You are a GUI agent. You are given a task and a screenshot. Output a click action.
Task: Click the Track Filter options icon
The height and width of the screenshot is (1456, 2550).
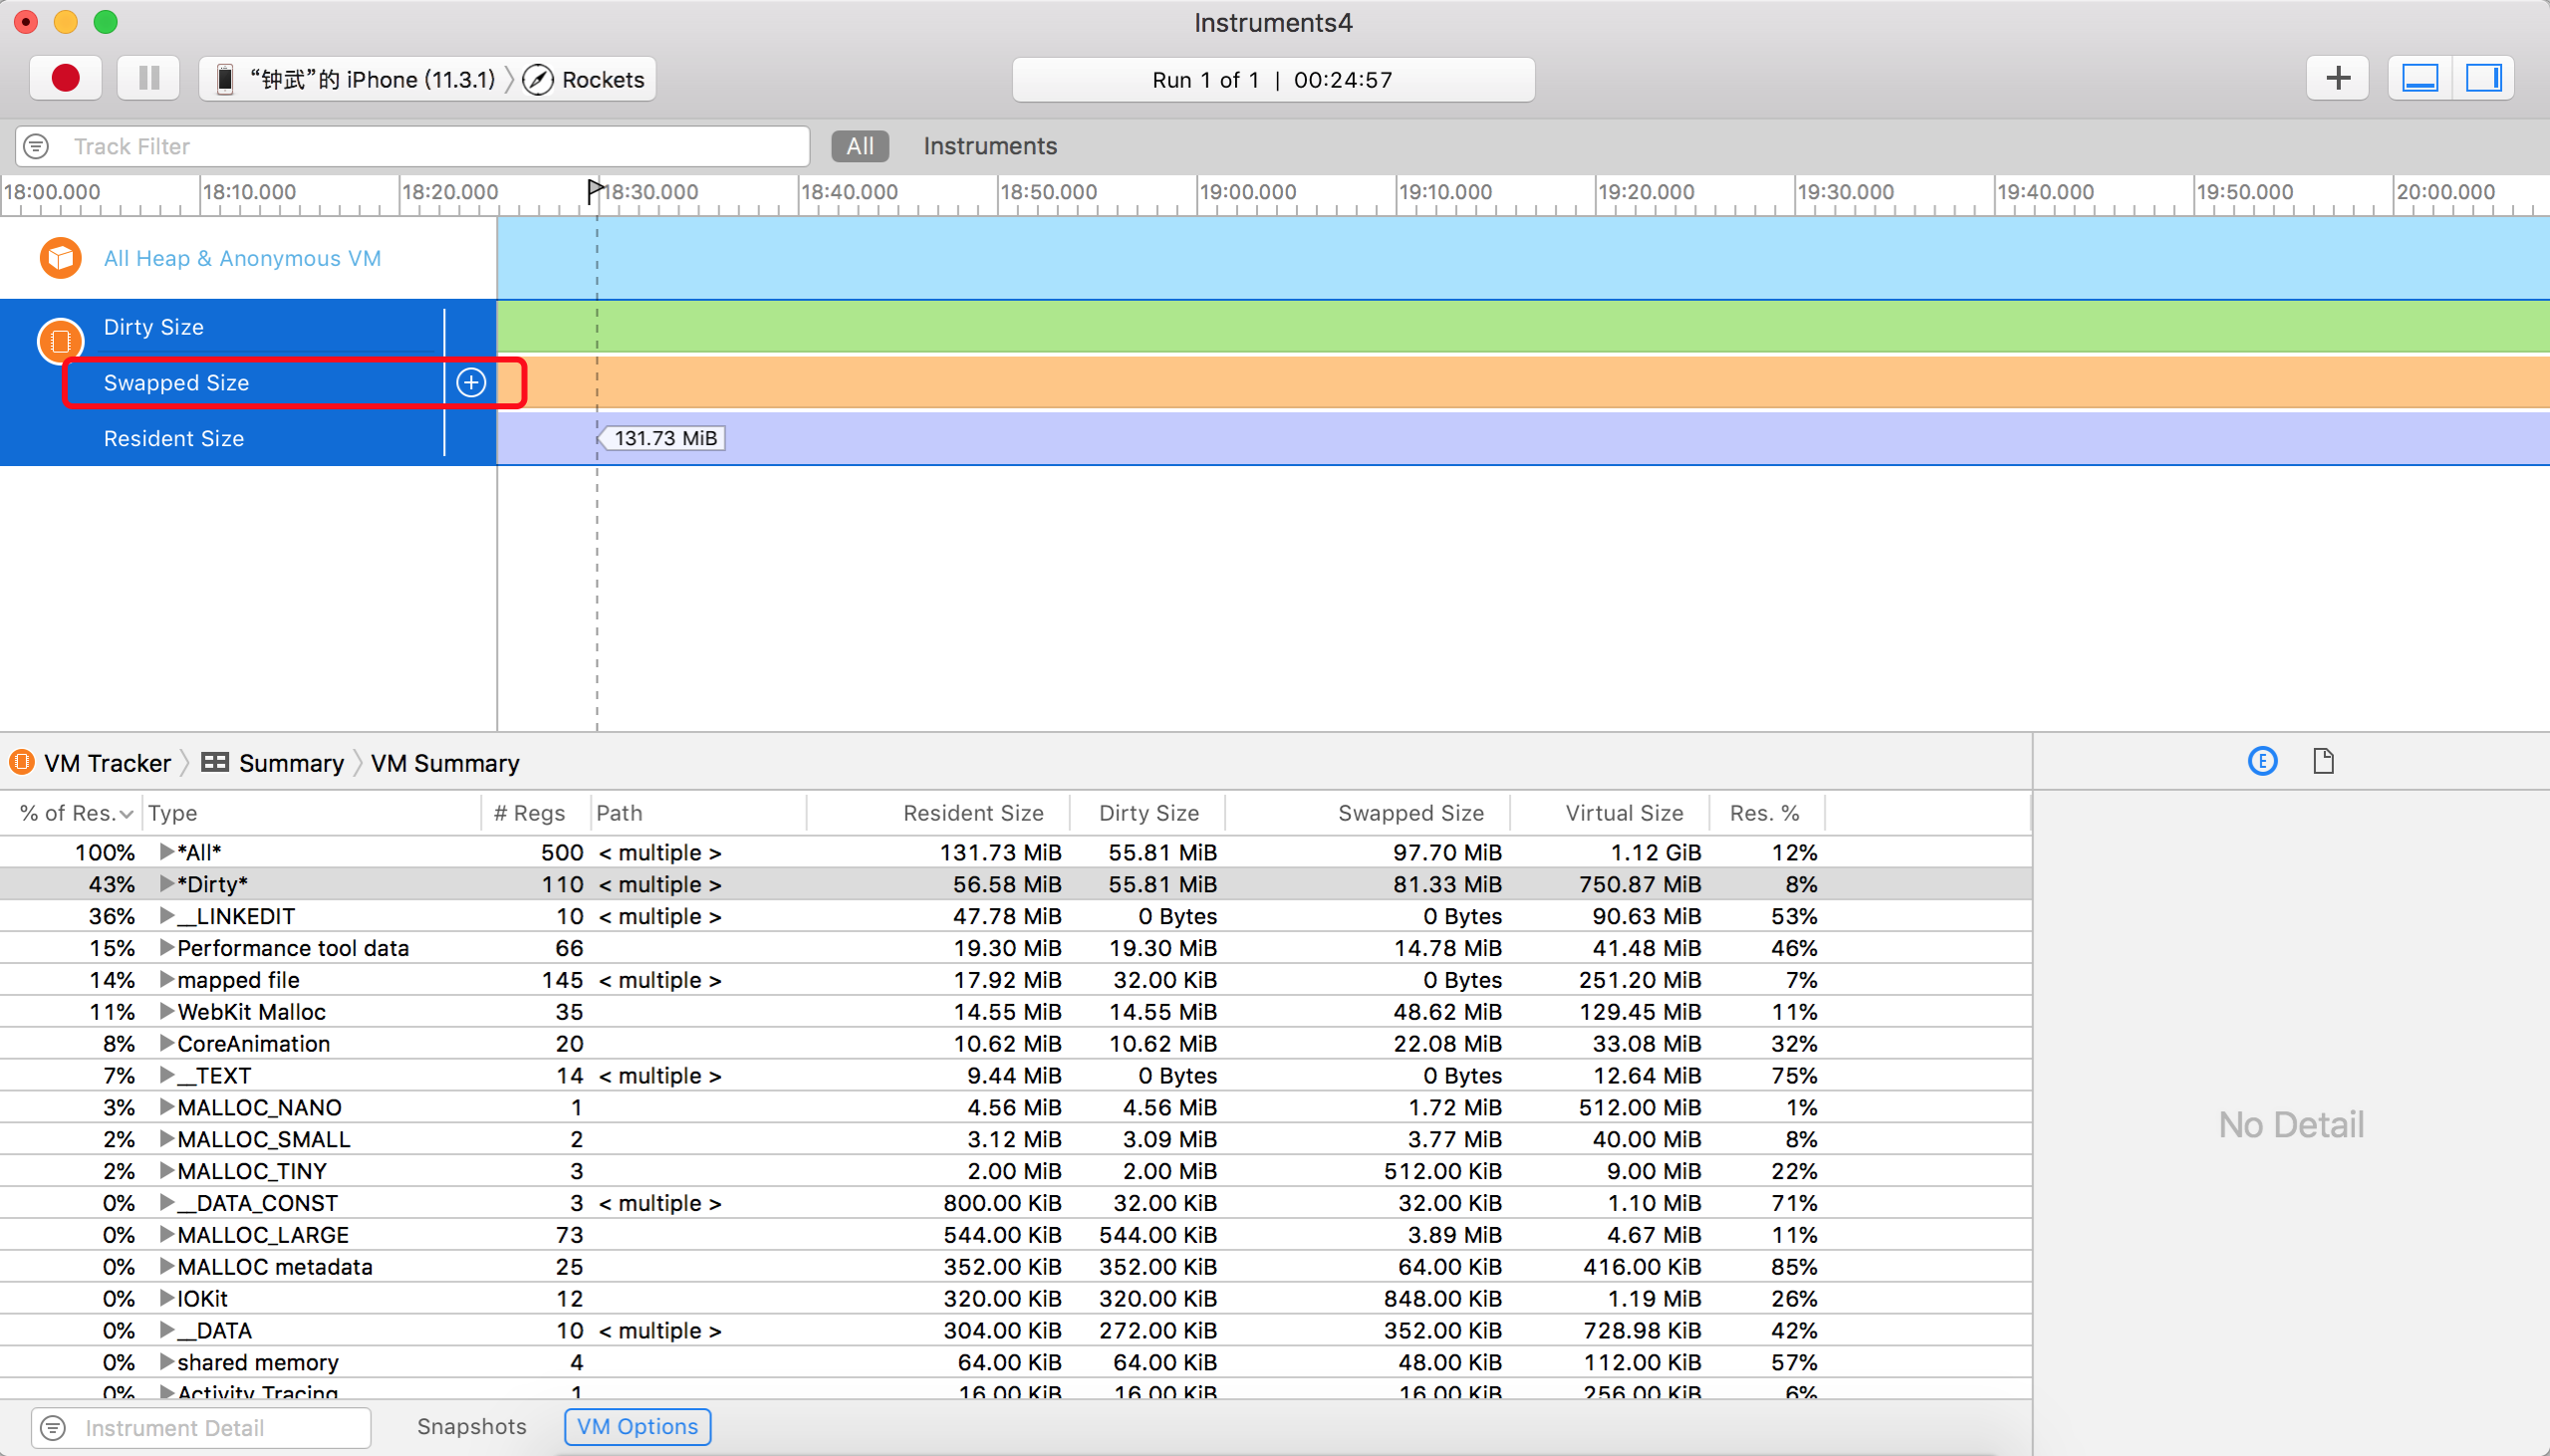[x=37, y=146]
